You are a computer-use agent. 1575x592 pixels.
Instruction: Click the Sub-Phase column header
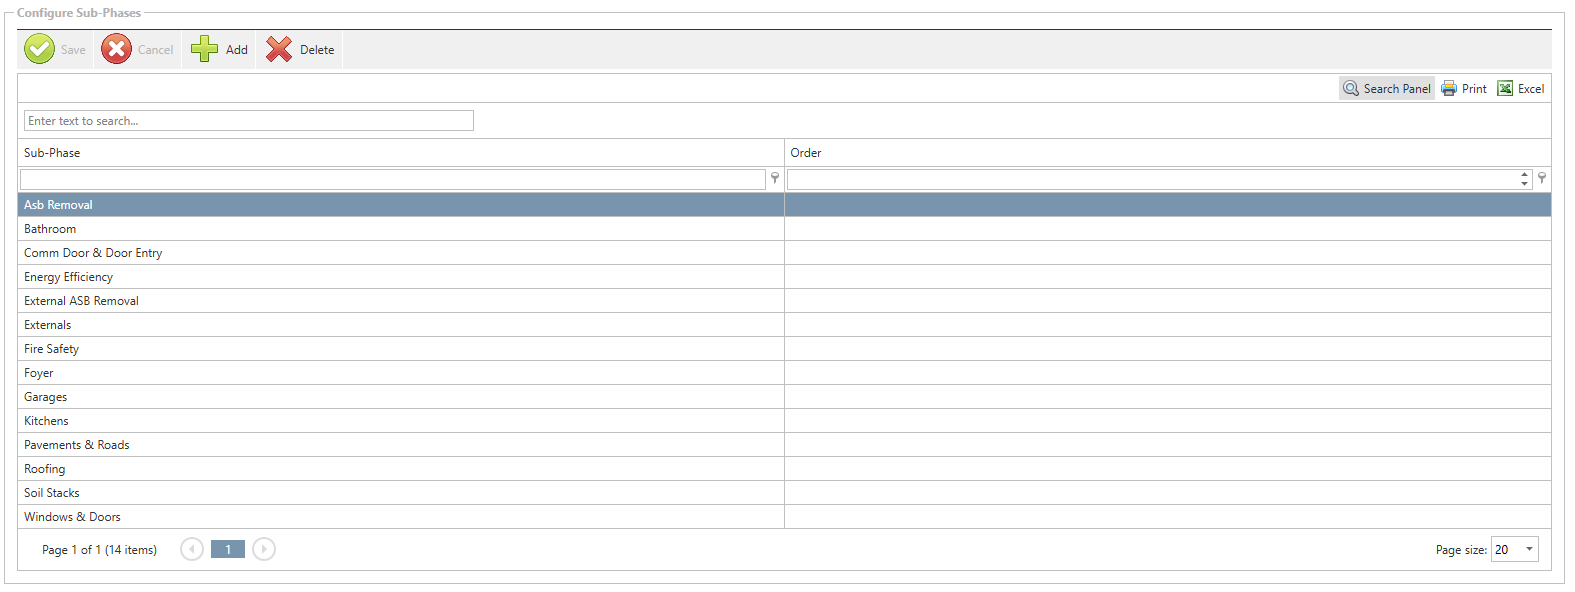[x=52, y=153]
